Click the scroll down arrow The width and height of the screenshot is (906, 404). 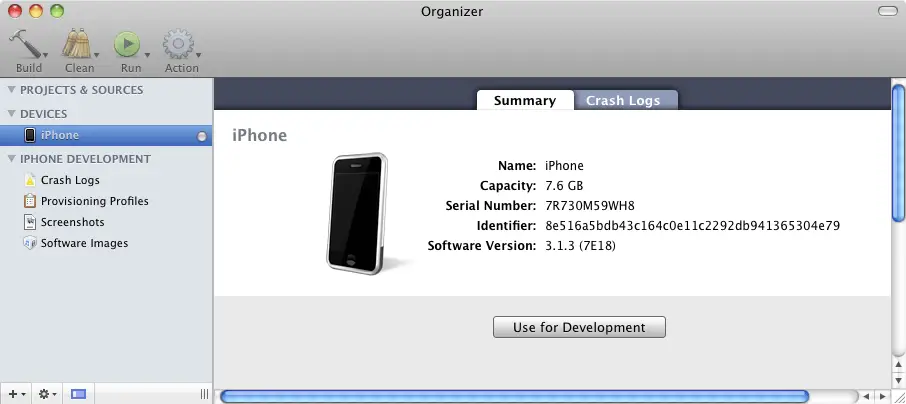(898, 379)
